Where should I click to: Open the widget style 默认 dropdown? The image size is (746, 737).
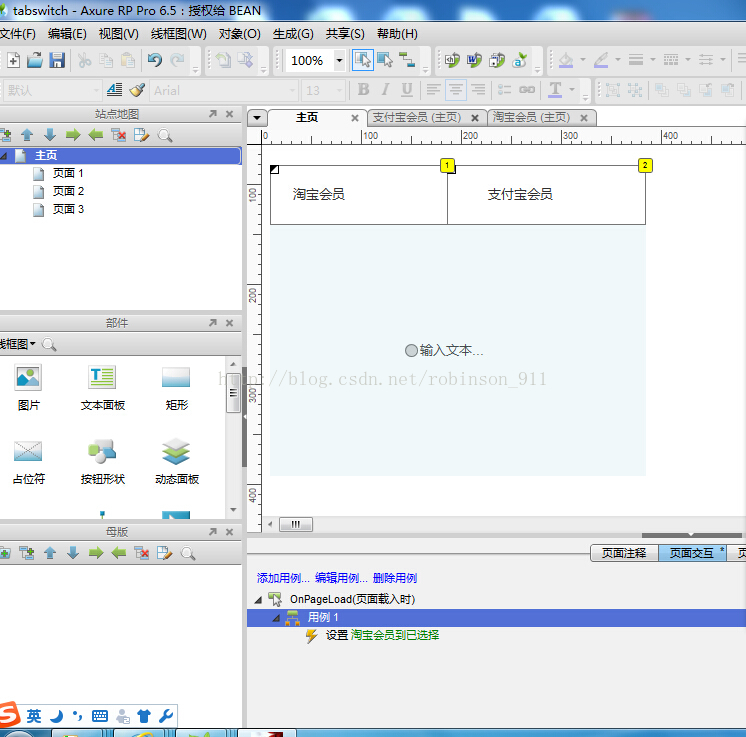coord(96,90)
